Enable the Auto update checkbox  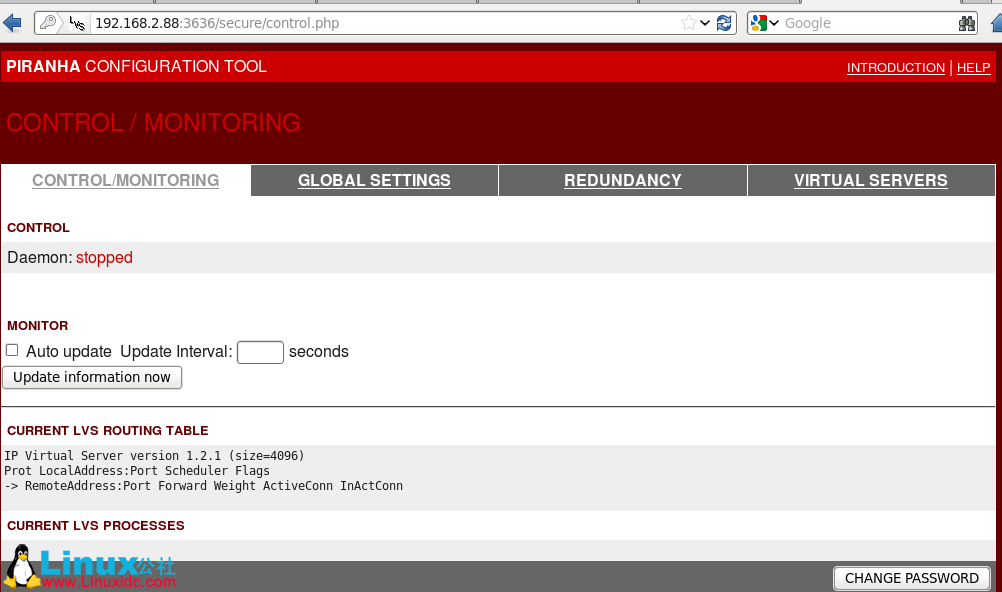click(x=12, y=351)
